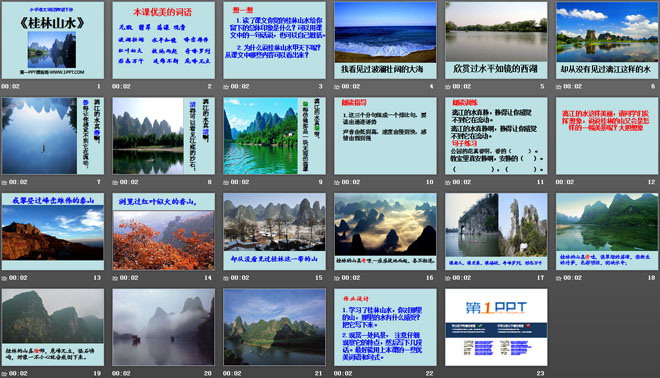Select slide 12 with red paragraph text
The height and width of the screenshot is (378, 660).
(607, 136)
